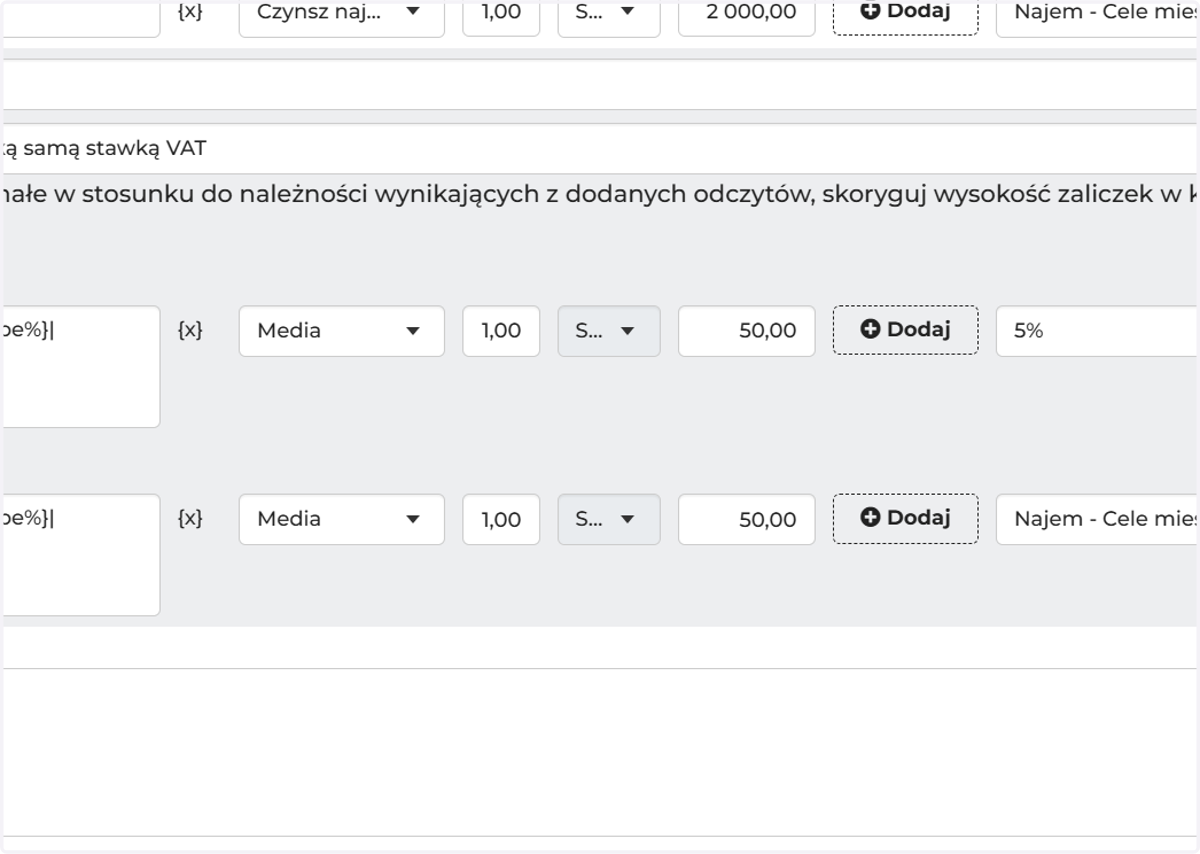Screen dimensions: 1200x854
Task: Click the sentence 'skoryguj wysokość zaliczek'
Action: [987, 195]
